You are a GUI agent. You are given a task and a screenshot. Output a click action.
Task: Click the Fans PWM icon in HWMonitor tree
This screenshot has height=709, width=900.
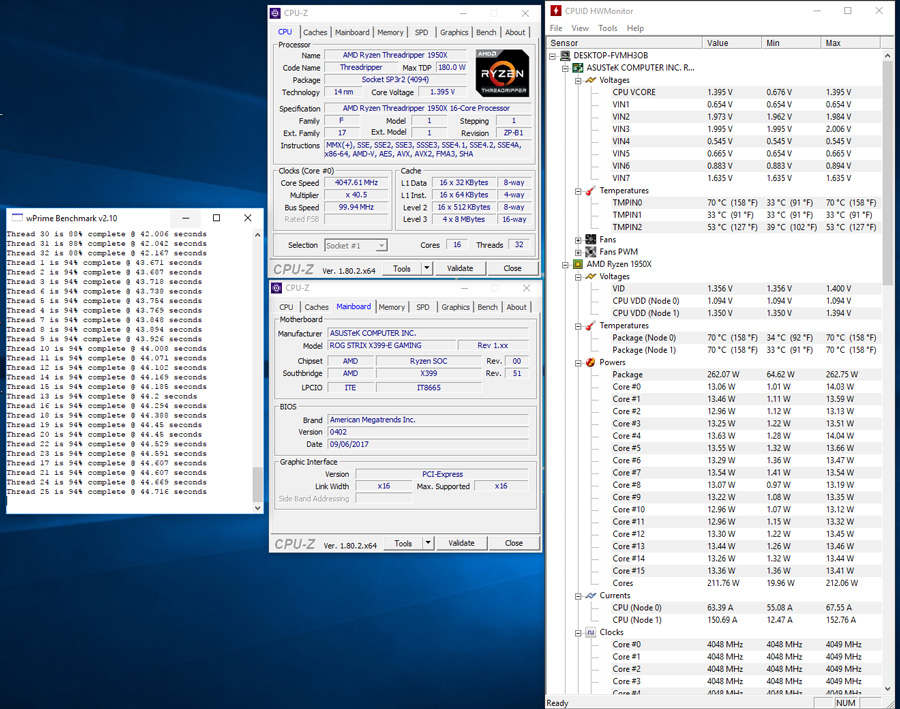[591, 251]
